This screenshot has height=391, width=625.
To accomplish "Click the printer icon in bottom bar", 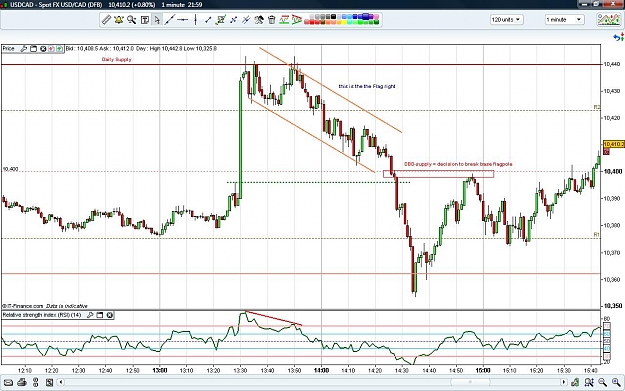I will [22, 383].
